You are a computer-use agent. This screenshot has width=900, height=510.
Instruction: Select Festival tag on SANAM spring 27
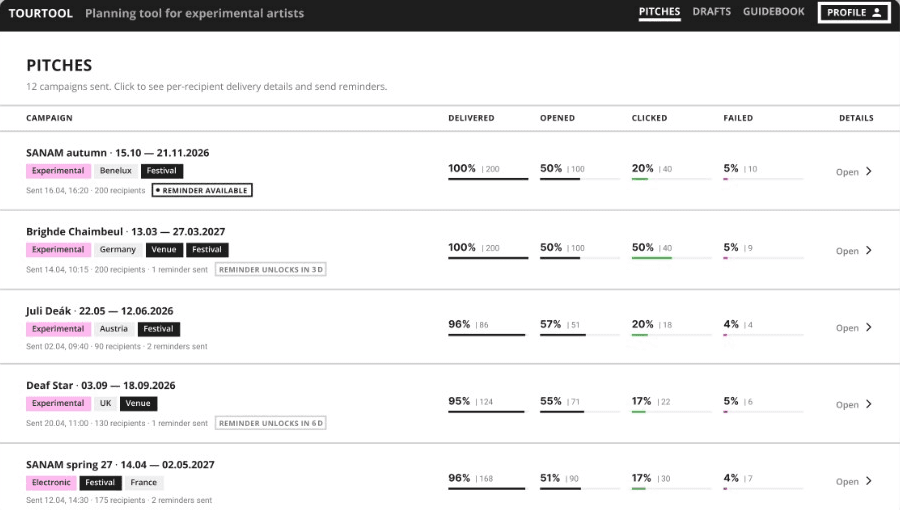pyautogui.click(x=100, y=482)
